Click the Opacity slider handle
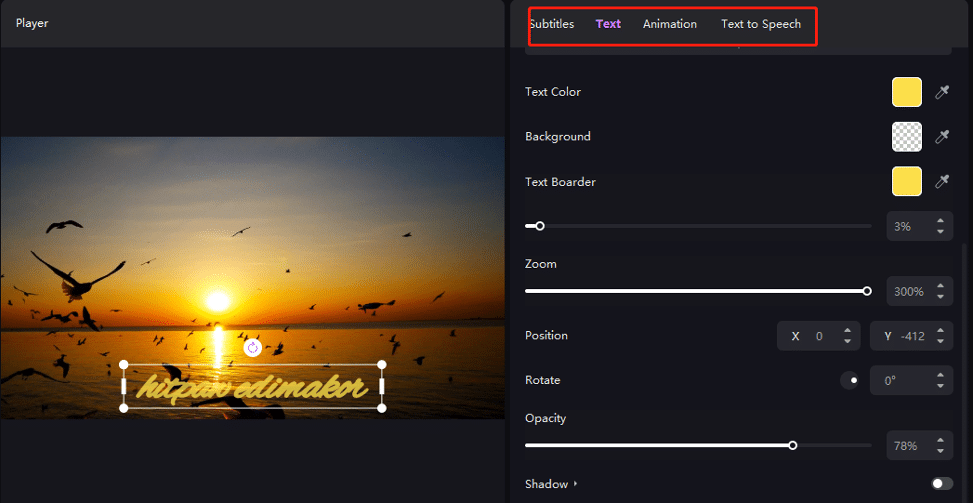 coord(792,445)
